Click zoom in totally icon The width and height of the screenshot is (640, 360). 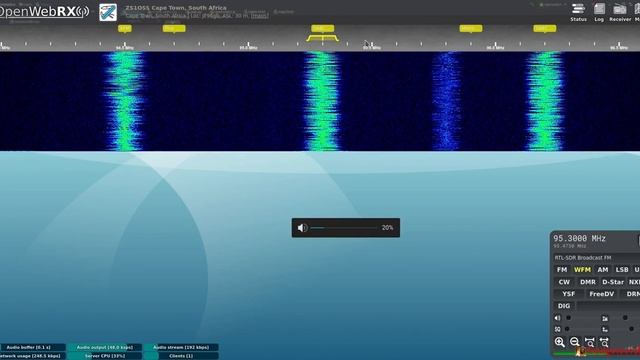click(589, 342)
